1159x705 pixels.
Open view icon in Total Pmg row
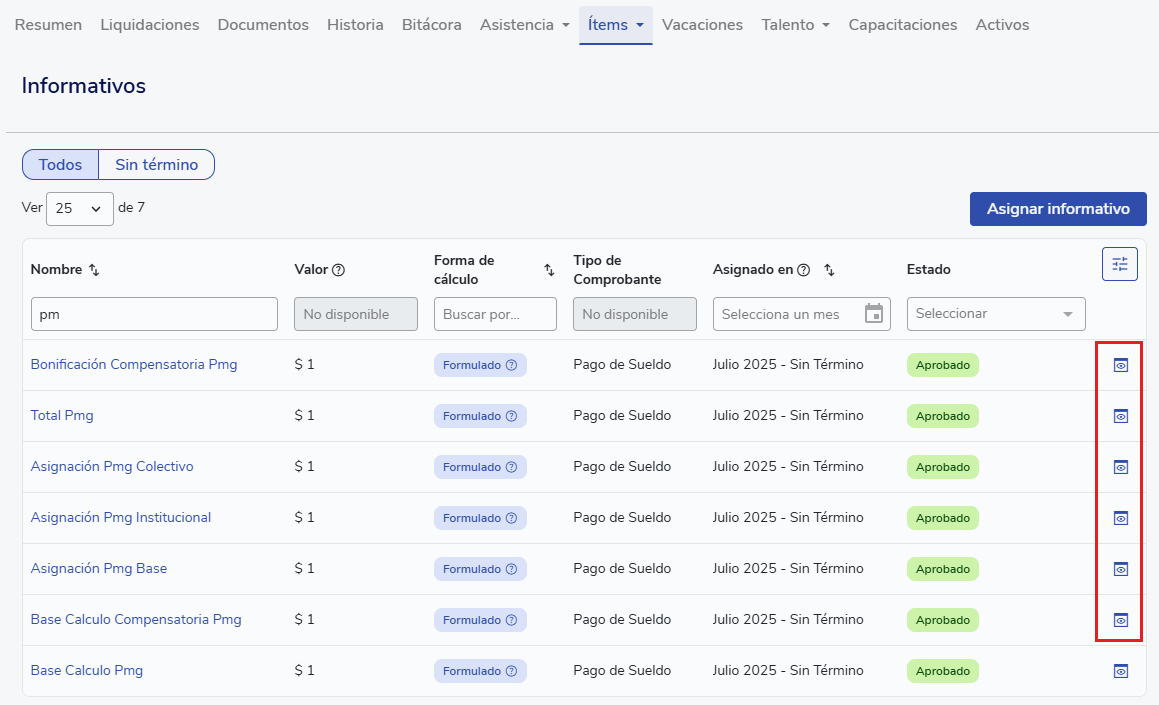[x=1120, y=416]
